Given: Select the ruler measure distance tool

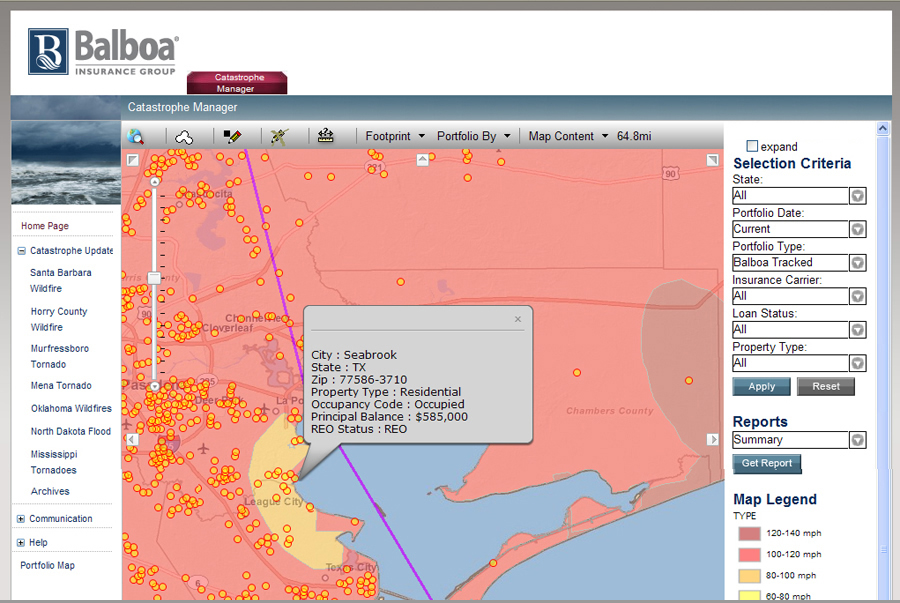Looking at the screenshot, I should click(325, 136).
